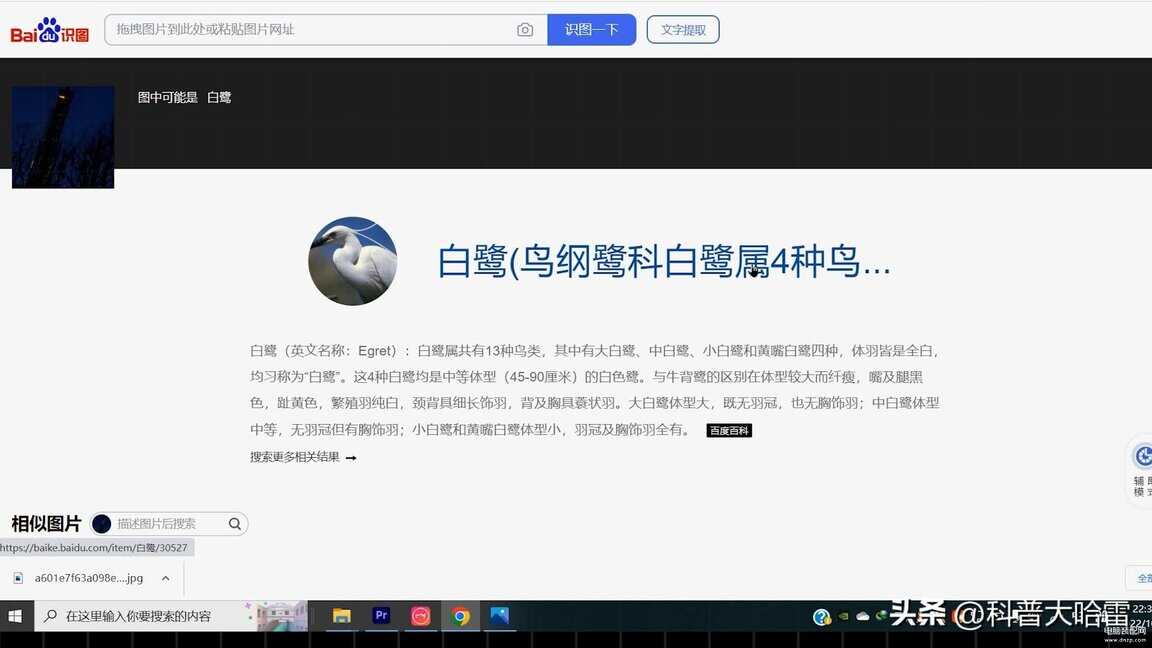Open the uploaded dark image thumbnail
This screenshot has width=1152, height=648.
point(63,137)
